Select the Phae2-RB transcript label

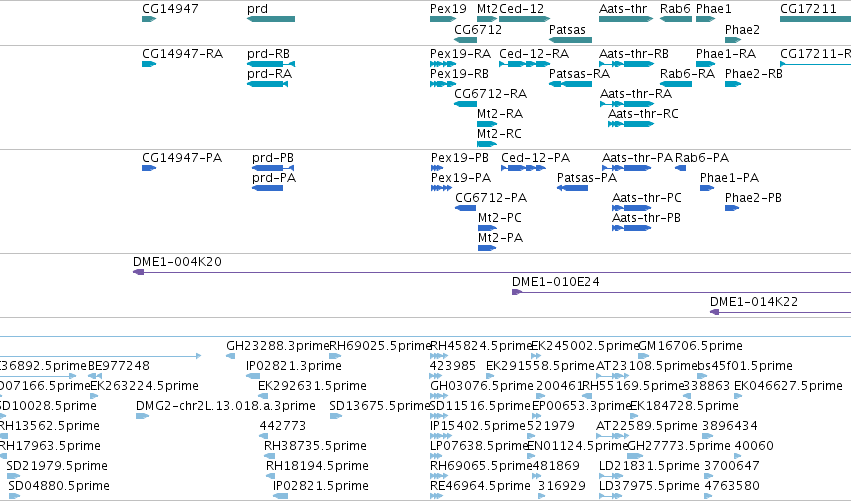click(754, 74)
